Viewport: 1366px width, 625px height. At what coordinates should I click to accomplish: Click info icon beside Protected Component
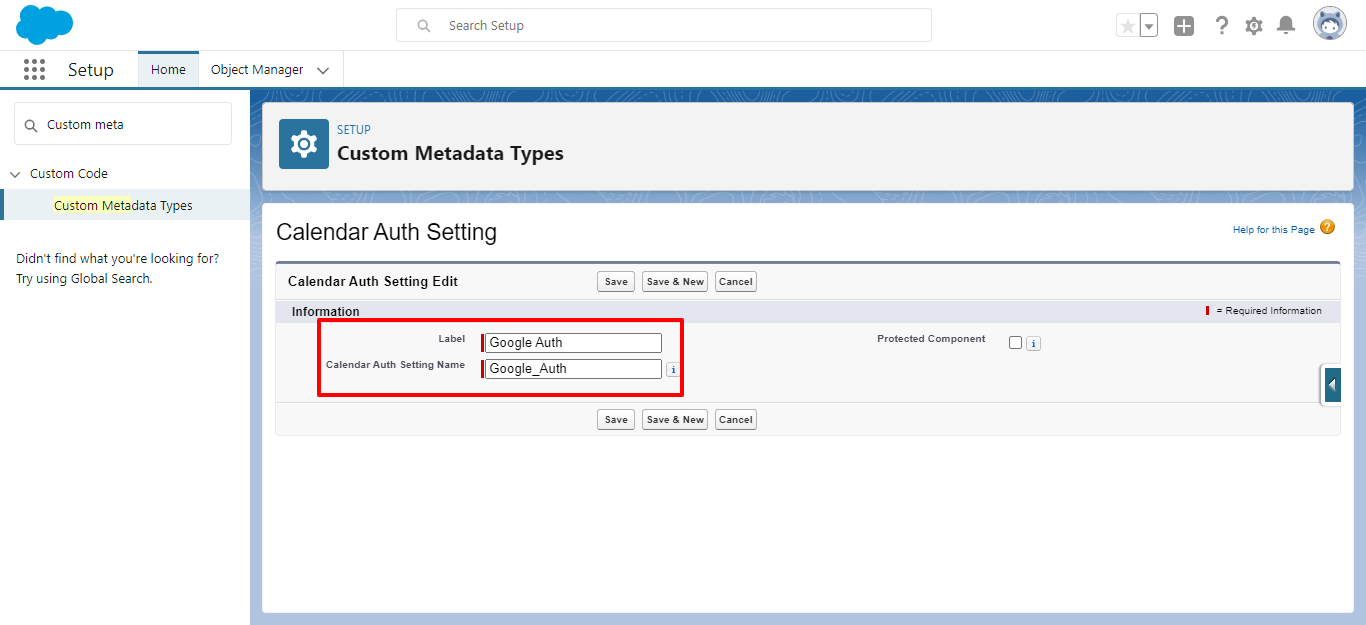(1034, 344)
